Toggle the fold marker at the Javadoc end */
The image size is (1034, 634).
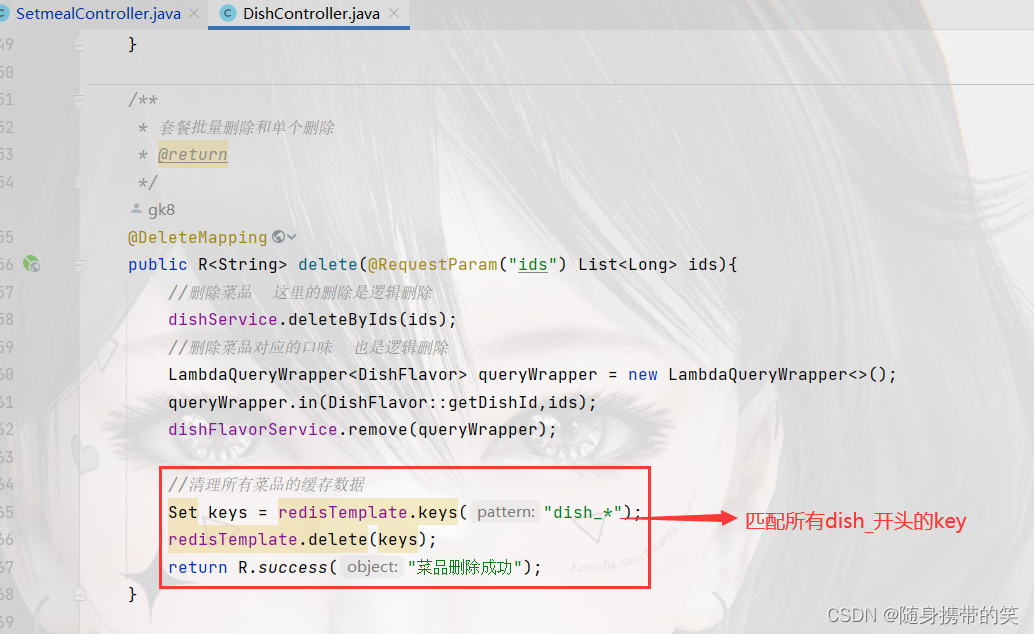79,182
